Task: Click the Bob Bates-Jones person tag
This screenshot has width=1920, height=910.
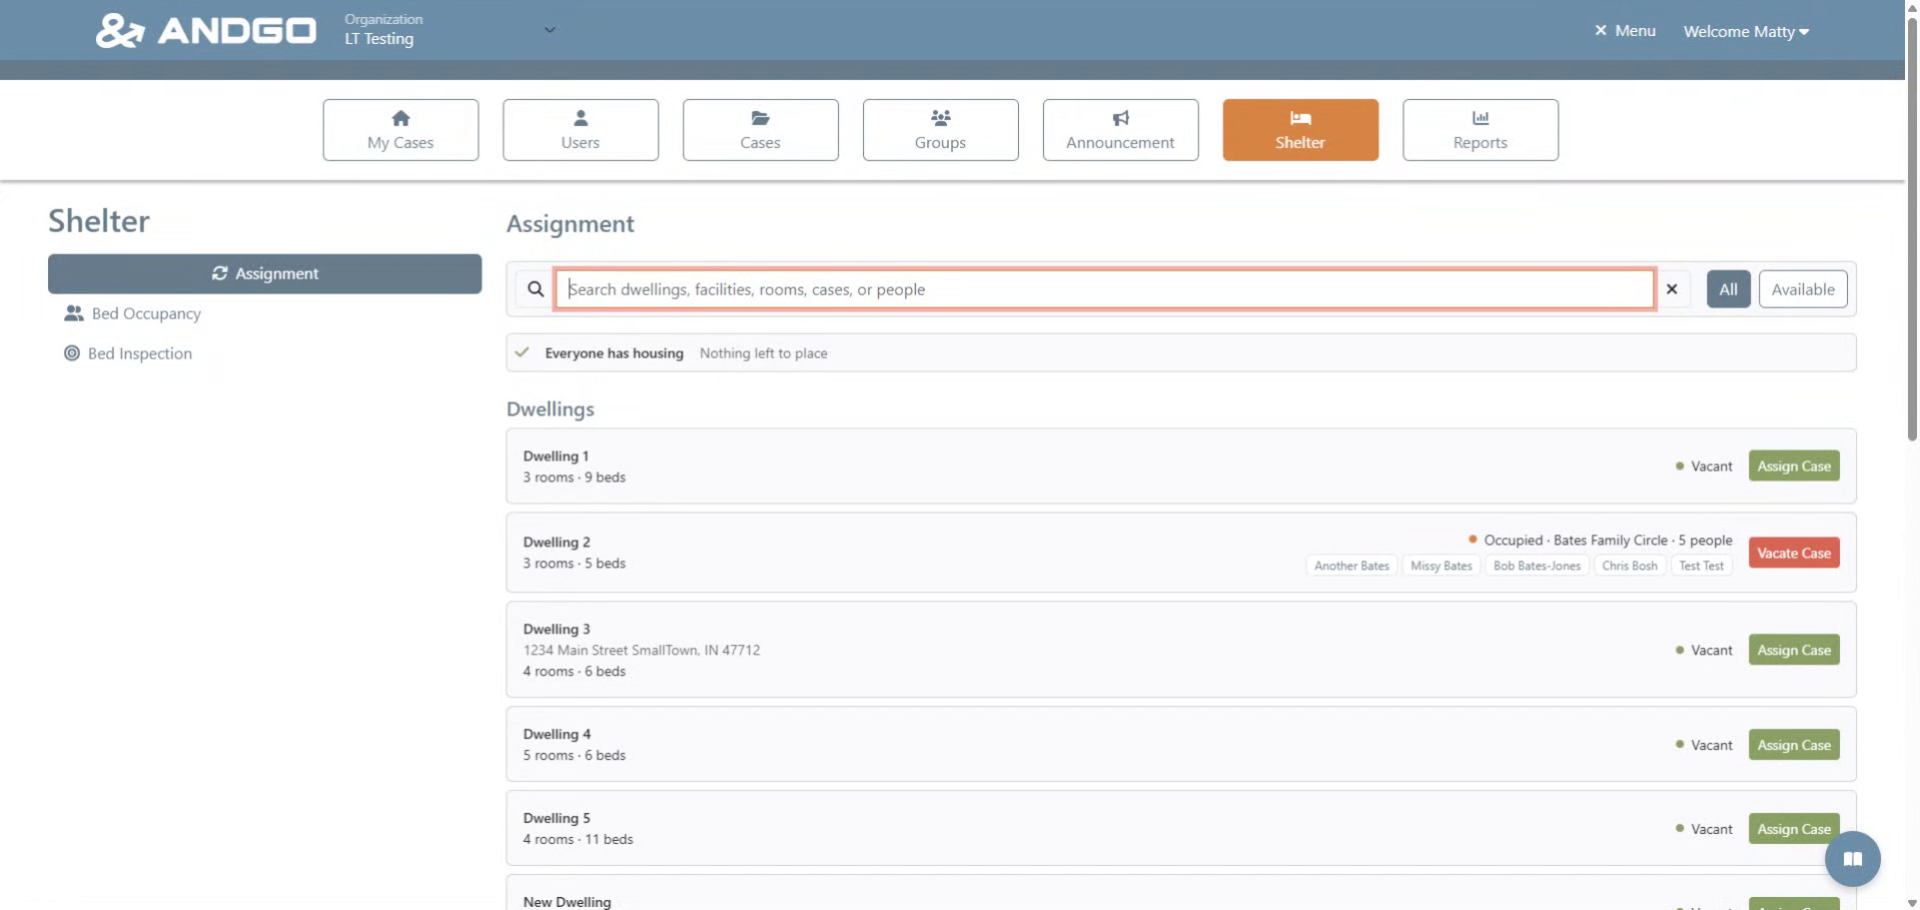Action: [1537, 566]
